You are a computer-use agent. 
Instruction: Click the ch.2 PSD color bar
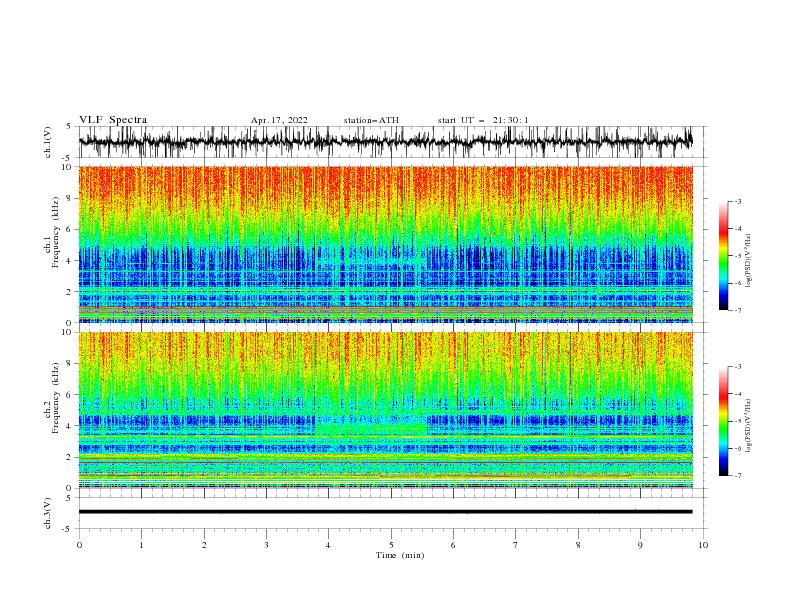tap(723, 421)
